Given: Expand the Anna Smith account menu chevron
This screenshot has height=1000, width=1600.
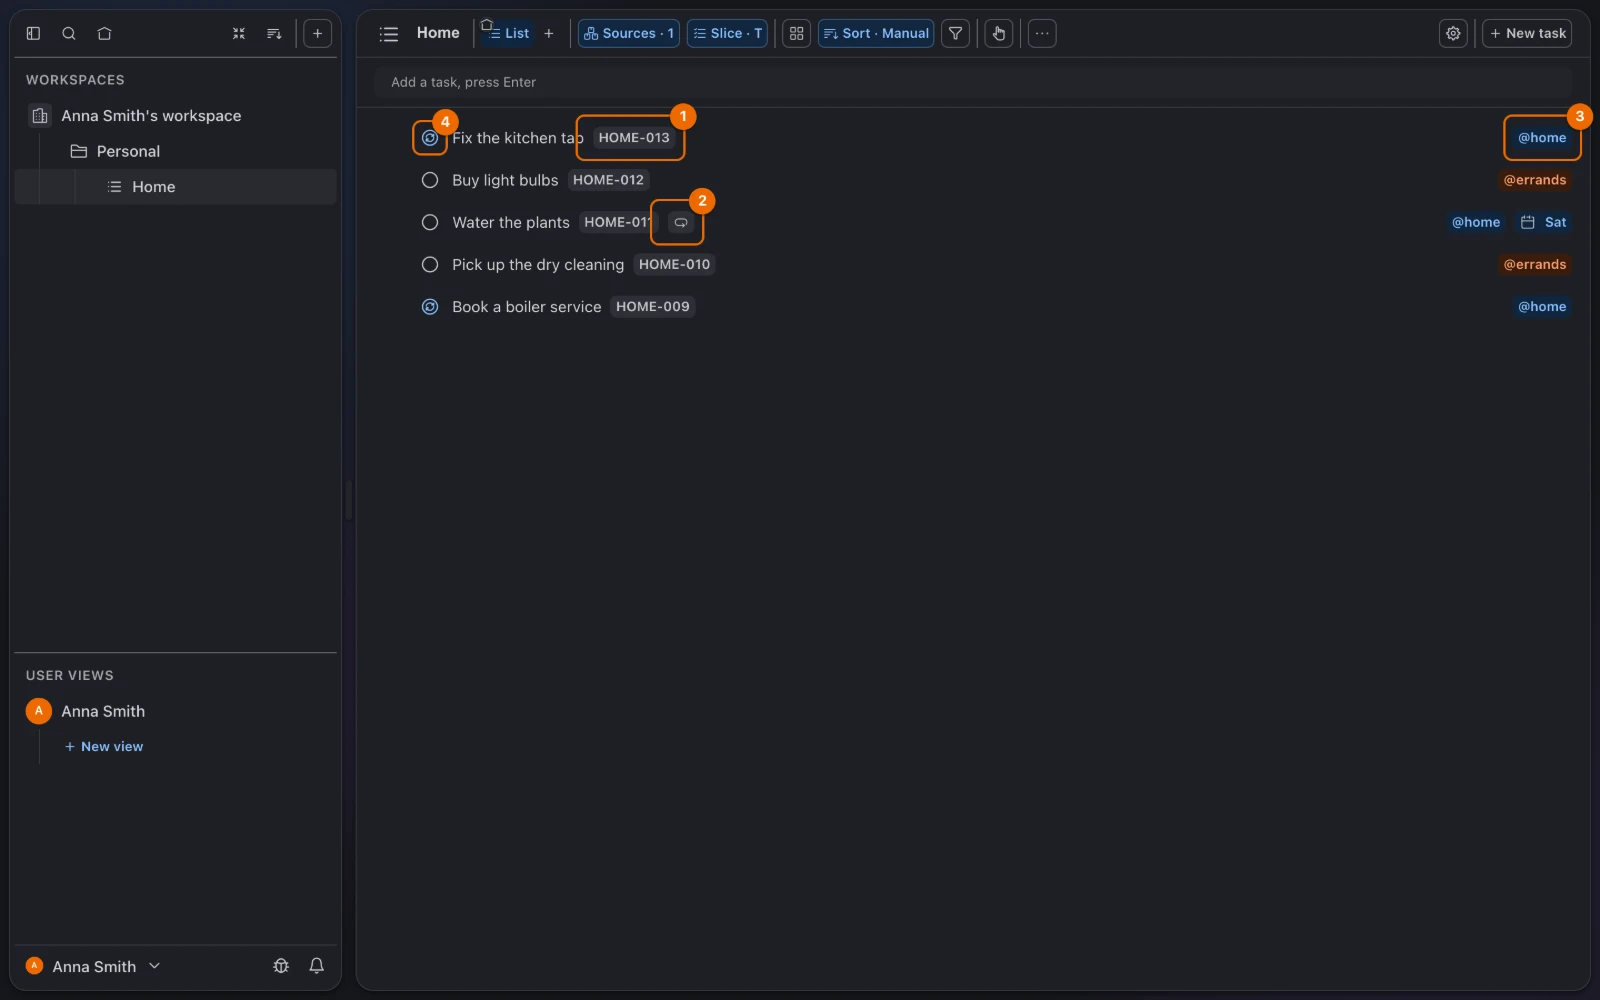Looking at the screenshot, I should pyautogui.click(x=154, y=966).
